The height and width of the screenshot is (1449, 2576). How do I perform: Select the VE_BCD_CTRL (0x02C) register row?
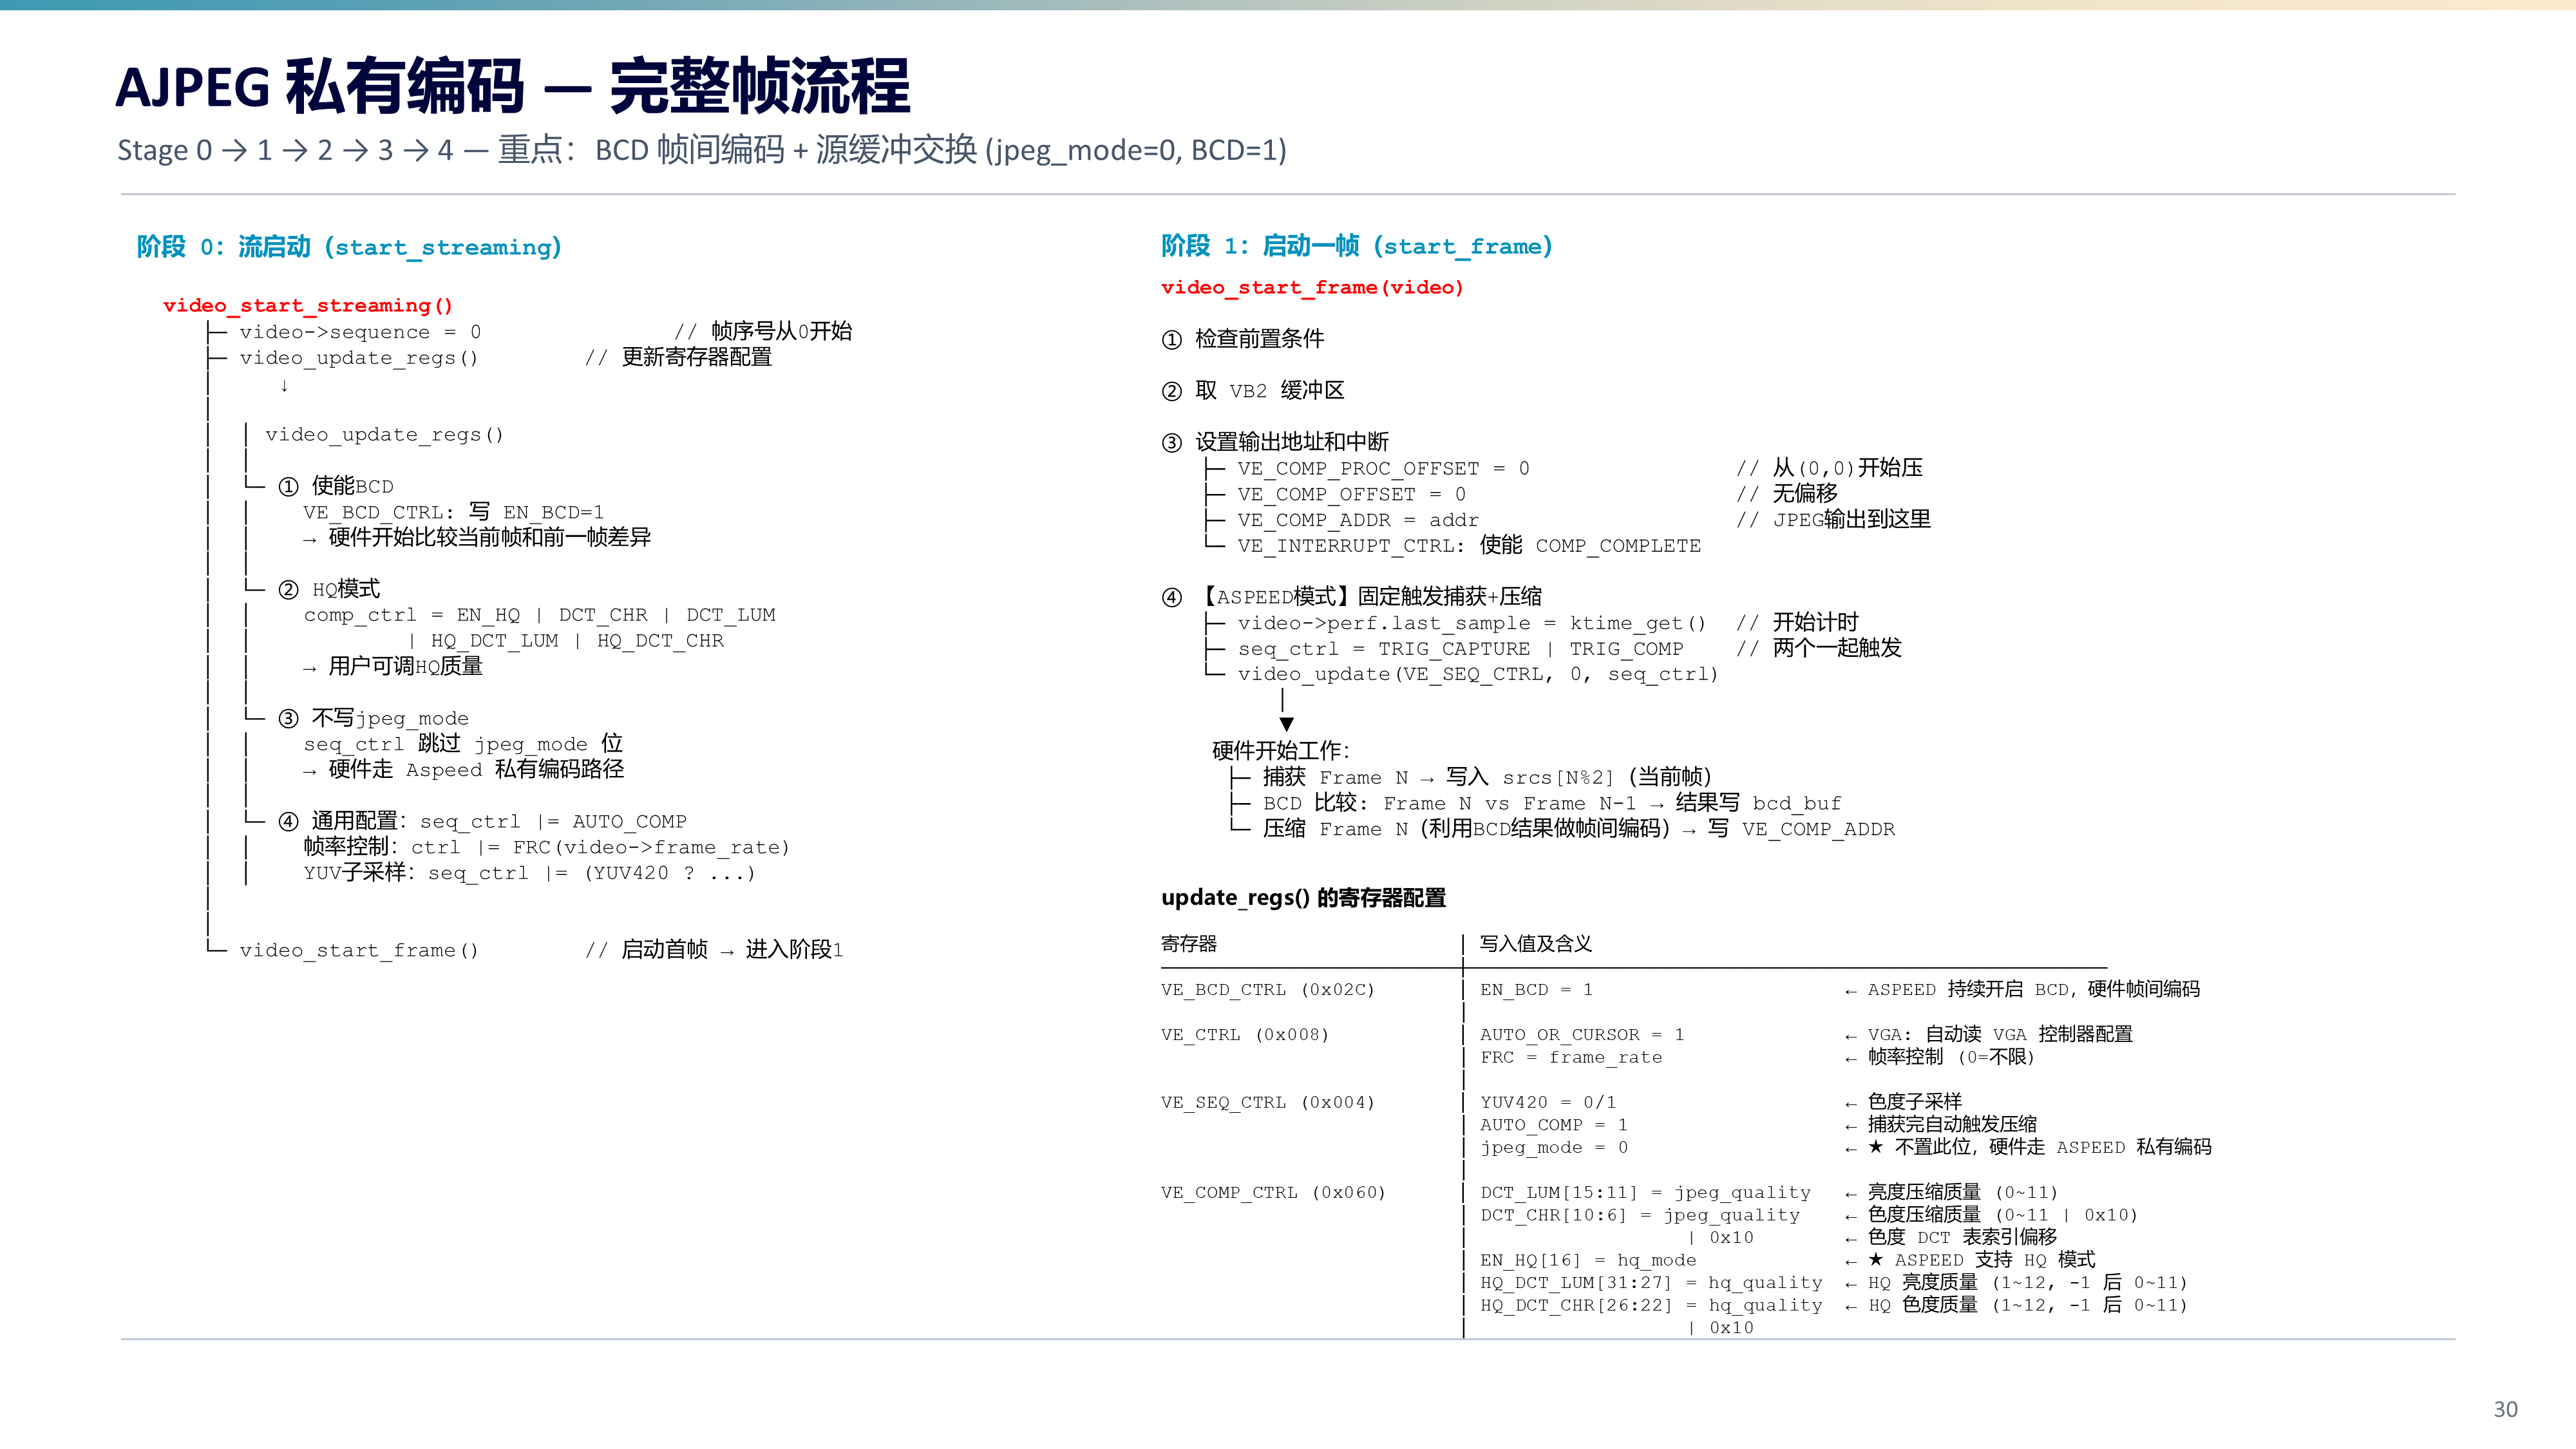click(1268, 990)
